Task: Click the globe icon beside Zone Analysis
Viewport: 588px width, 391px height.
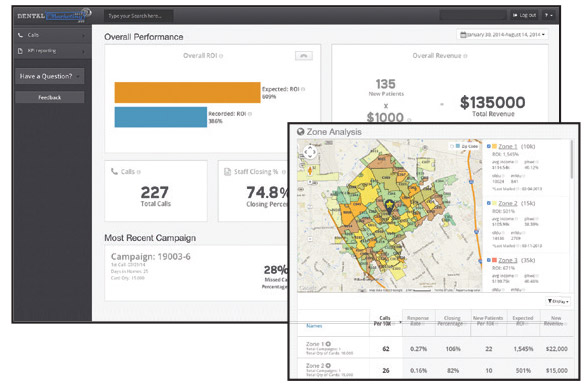Action: (300, 132)
